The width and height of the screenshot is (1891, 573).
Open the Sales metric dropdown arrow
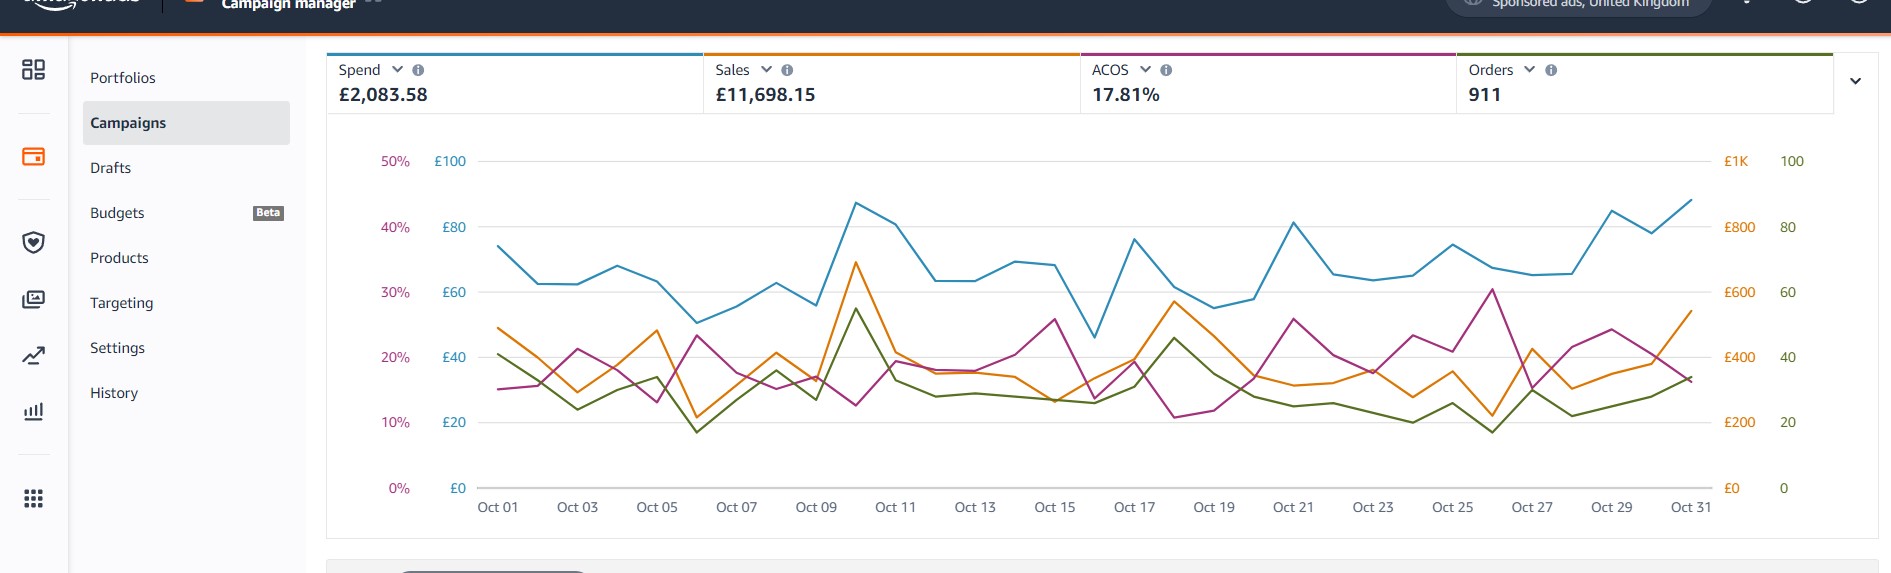[x=766, y=69]
